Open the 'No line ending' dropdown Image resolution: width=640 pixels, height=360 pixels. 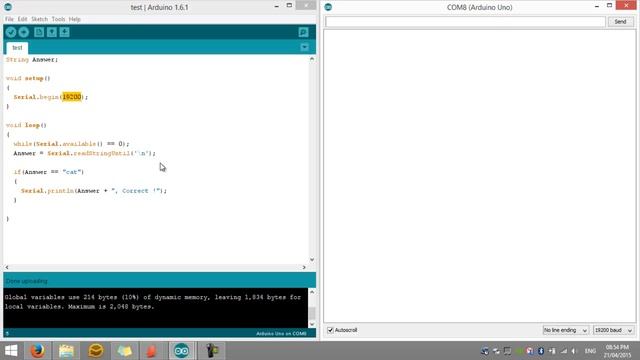(x=565, y=330)
